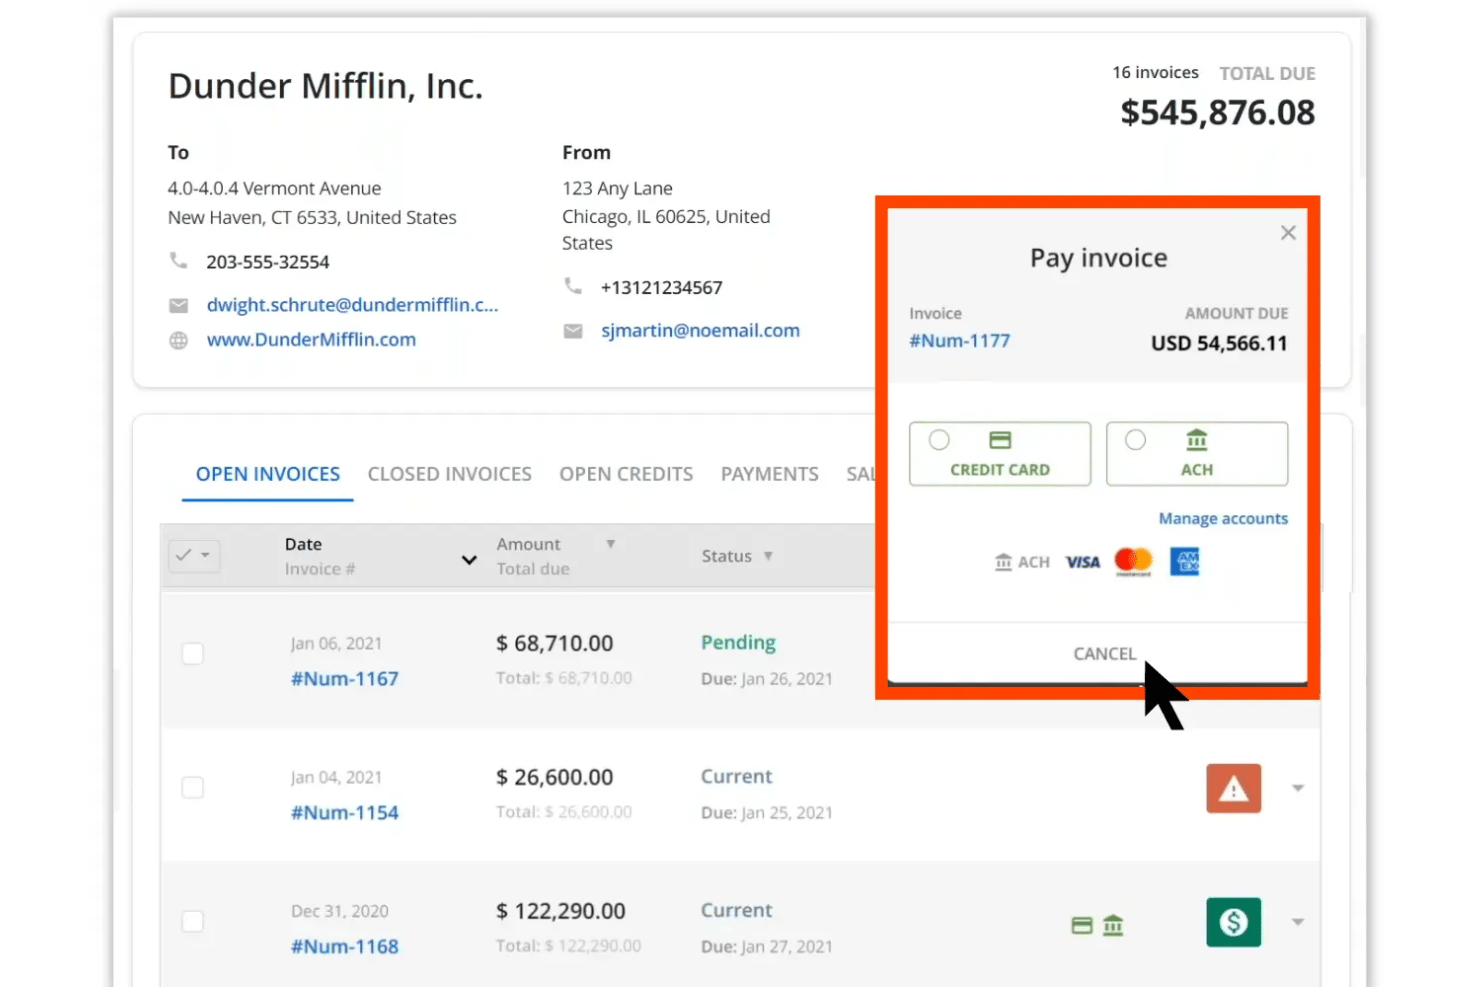Screen dimensions: 1480x987
Task: Click the phone number 203-555-32554
Action: click(268, 262)
